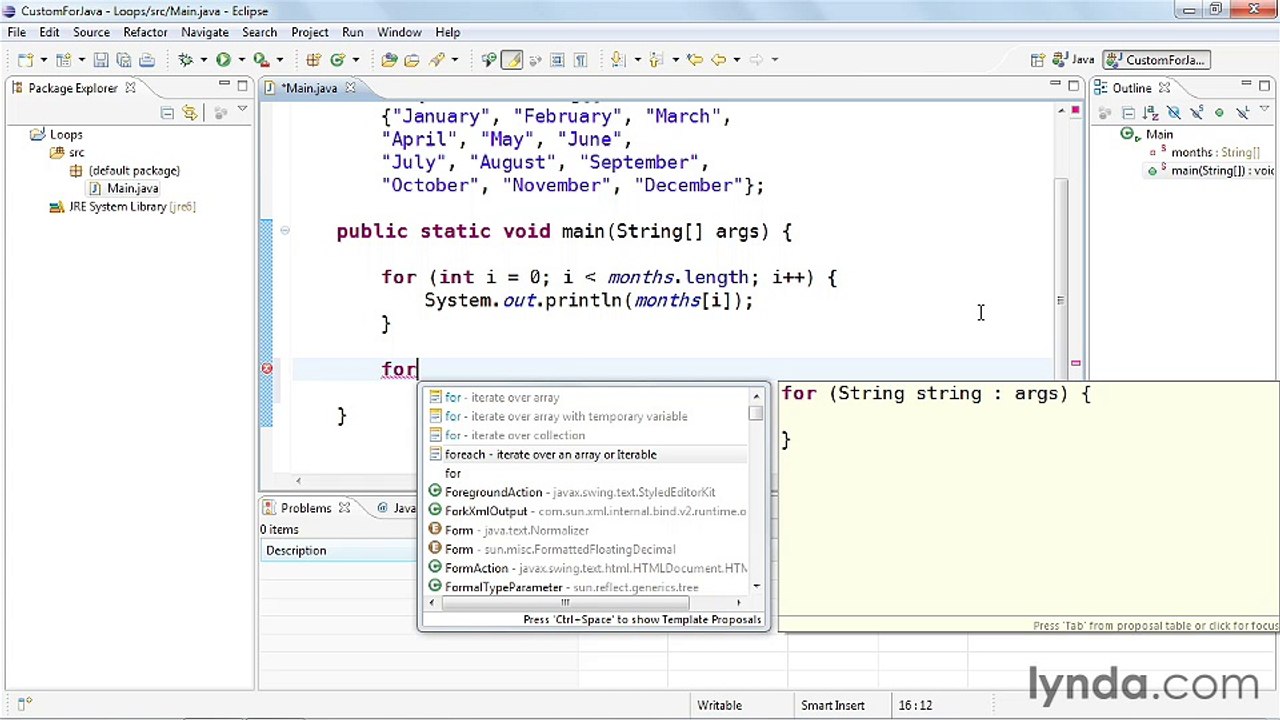The height and width of the screenshot is (720, 1280).
Task: Create a new Java package icon
Action: 313,60
